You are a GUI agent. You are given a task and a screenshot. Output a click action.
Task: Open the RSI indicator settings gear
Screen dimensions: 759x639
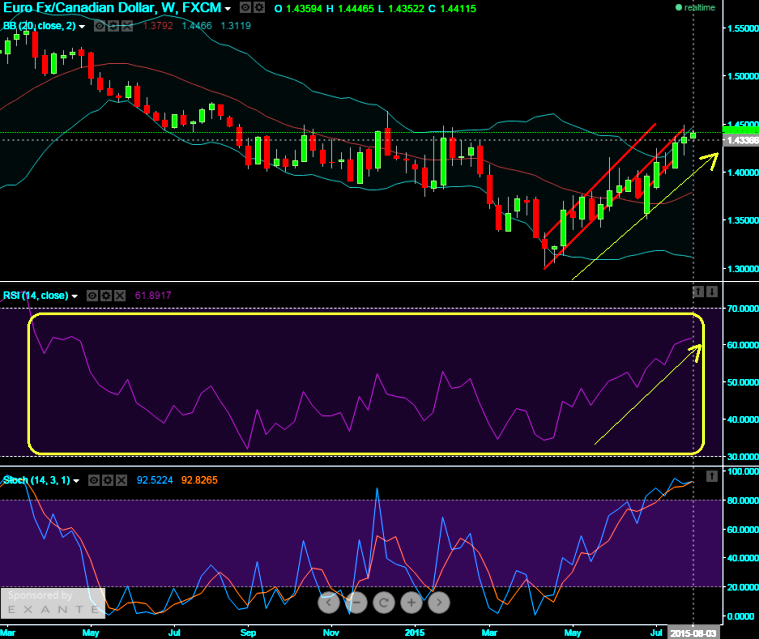pyautogui.click(x=106, y=295)
